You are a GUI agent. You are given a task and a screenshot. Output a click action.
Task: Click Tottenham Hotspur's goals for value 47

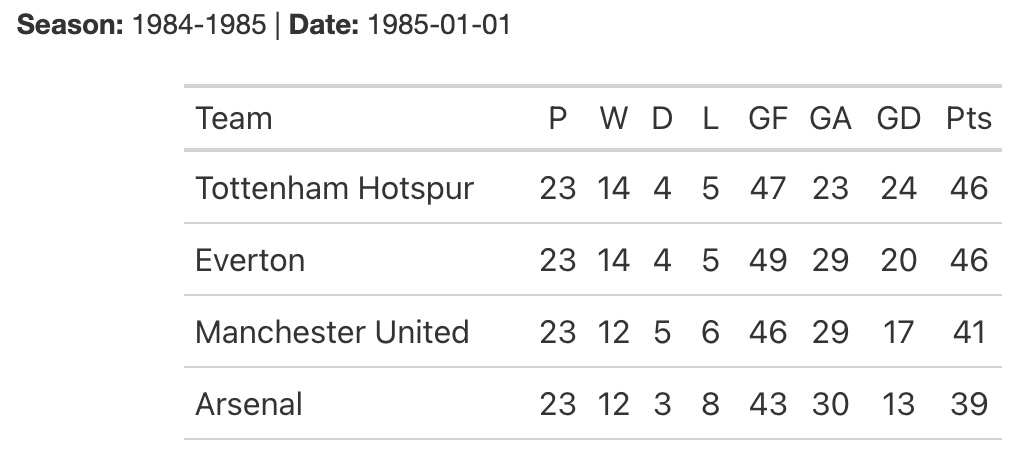coord(768,188)
